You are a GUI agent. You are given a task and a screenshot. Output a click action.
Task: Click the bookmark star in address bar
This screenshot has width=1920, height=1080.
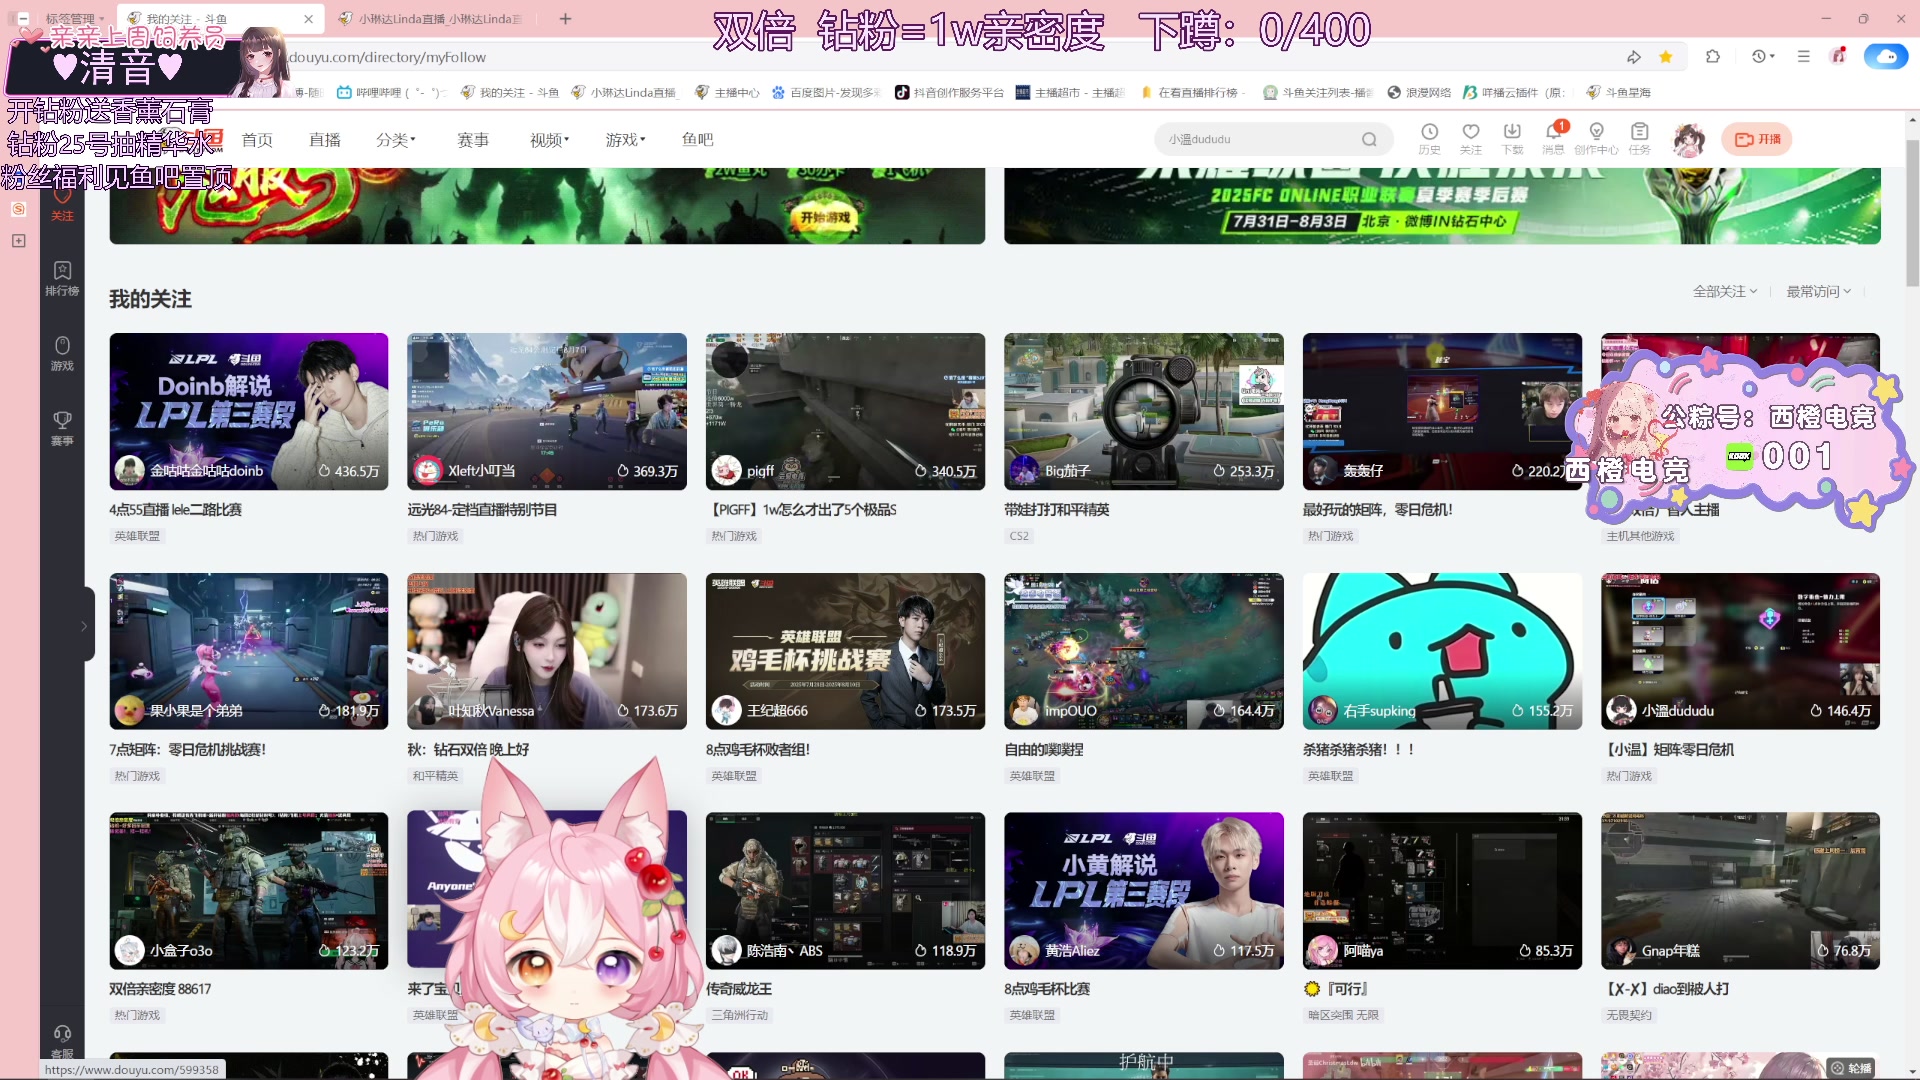pyautogui.click(x=1666, y=57)
